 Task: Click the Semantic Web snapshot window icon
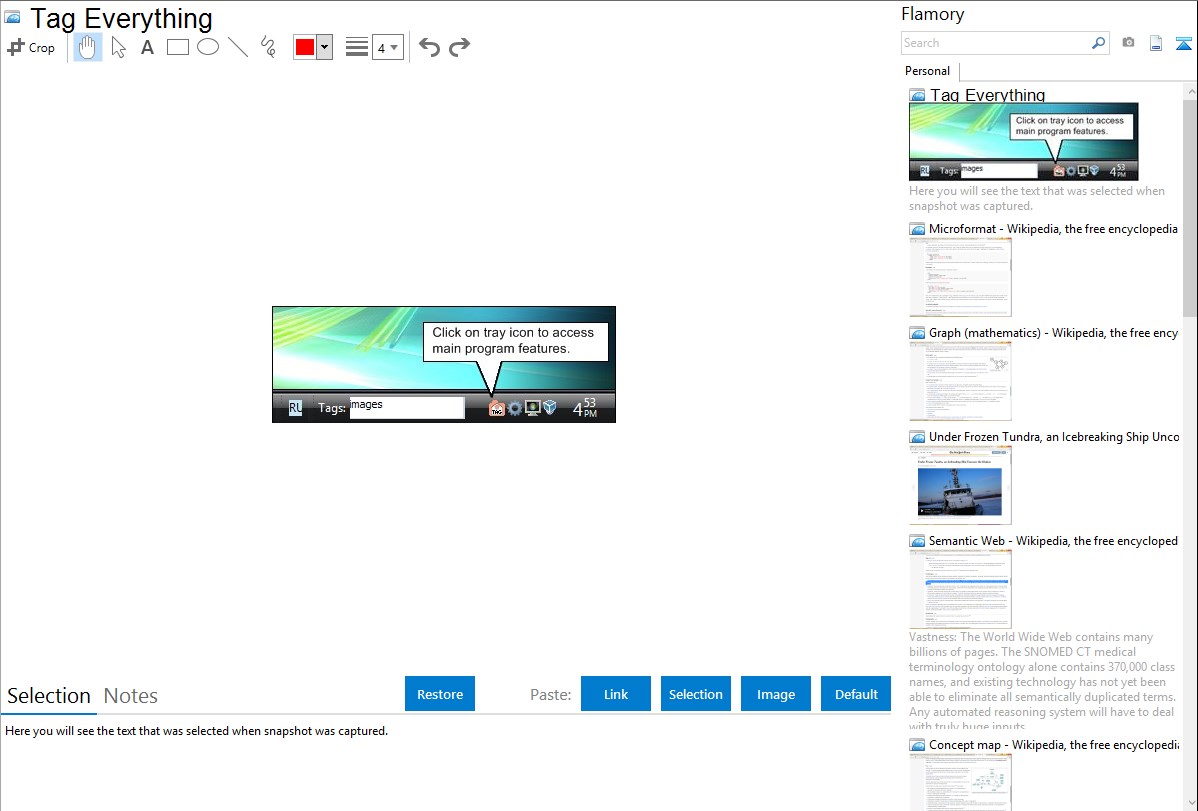[x=917, y=541]
